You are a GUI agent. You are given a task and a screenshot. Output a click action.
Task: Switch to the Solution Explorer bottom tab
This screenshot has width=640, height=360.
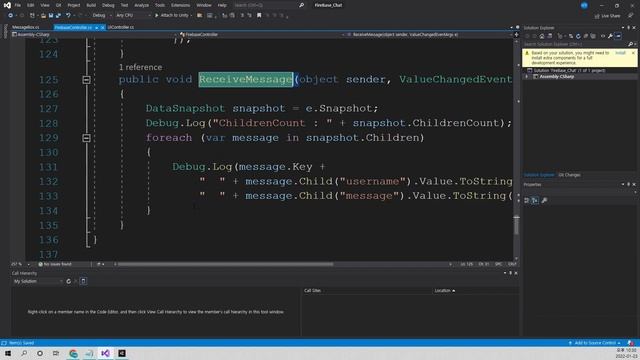tap(539, 175)
